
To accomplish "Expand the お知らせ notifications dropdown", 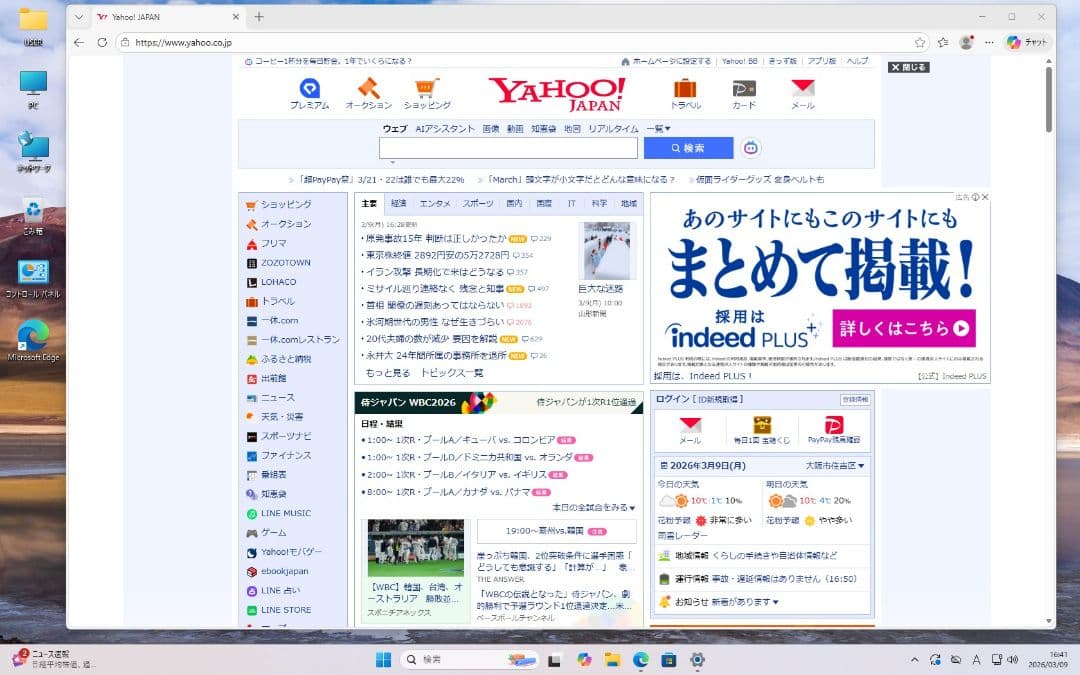I will pyautogui.click(x=726, y=602).
